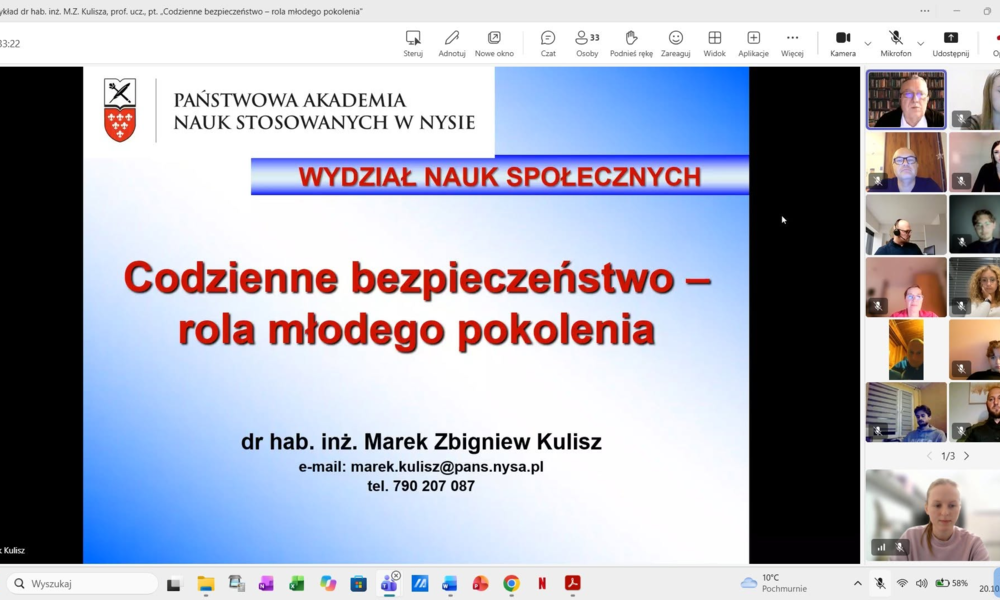Viewport: 1000px width, 600px height.
Task: Expand the Kamera options dropdown arrow
Action: tap(867, 43)
